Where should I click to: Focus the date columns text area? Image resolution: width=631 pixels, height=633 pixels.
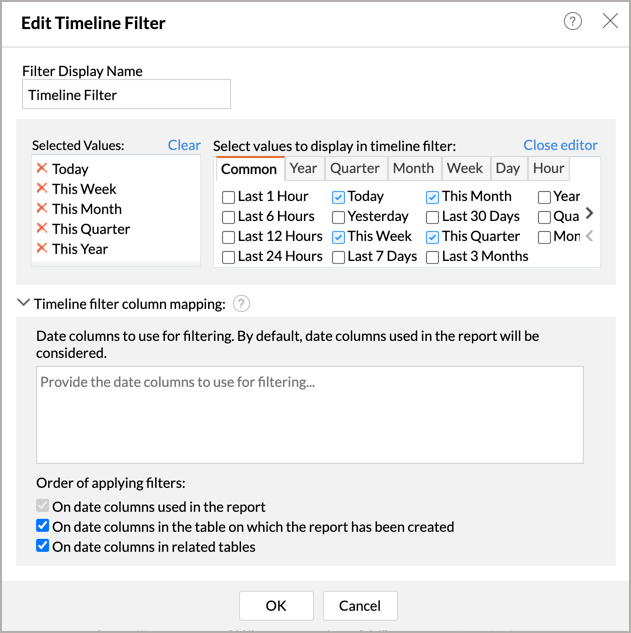(x=310, y=415)
